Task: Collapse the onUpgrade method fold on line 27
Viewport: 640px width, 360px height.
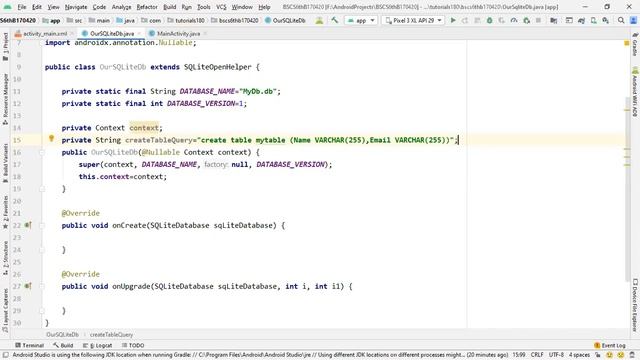Action: [x=42, y=286]
